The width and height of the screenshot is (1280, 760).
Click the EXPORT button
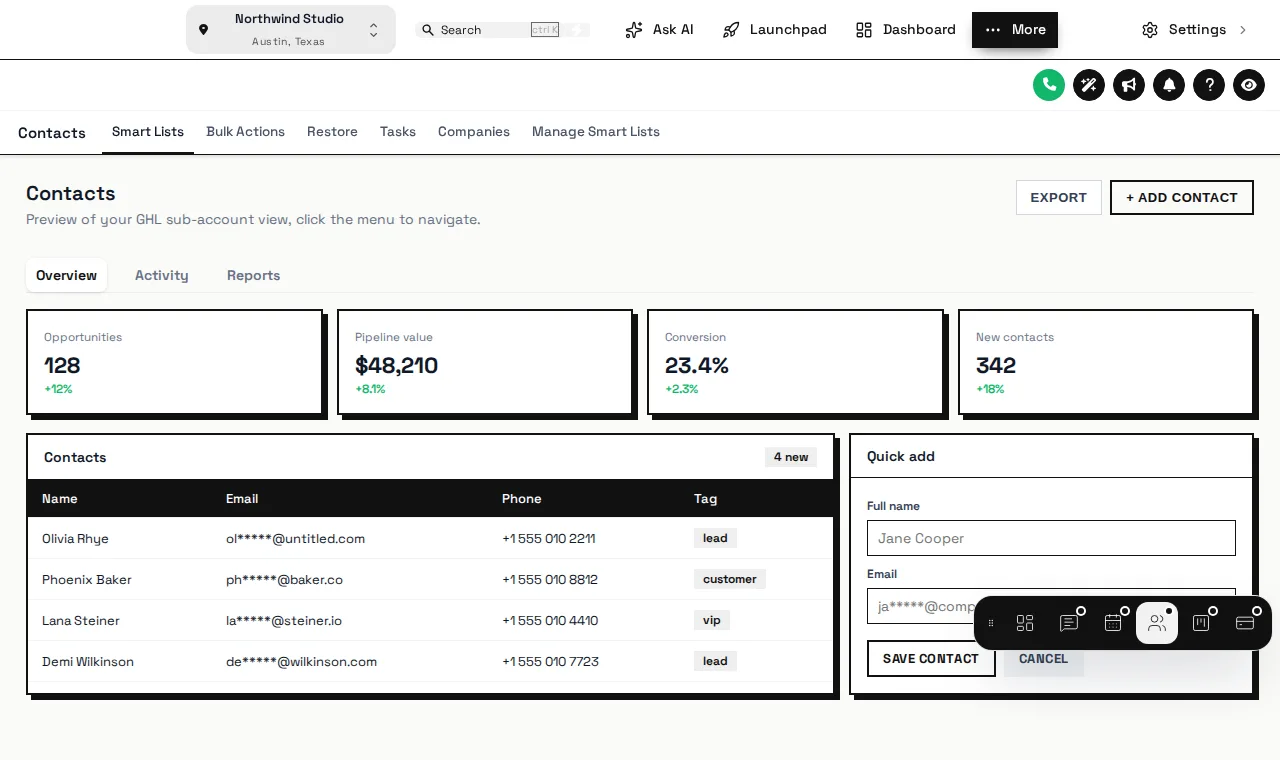coord(1059,197)
